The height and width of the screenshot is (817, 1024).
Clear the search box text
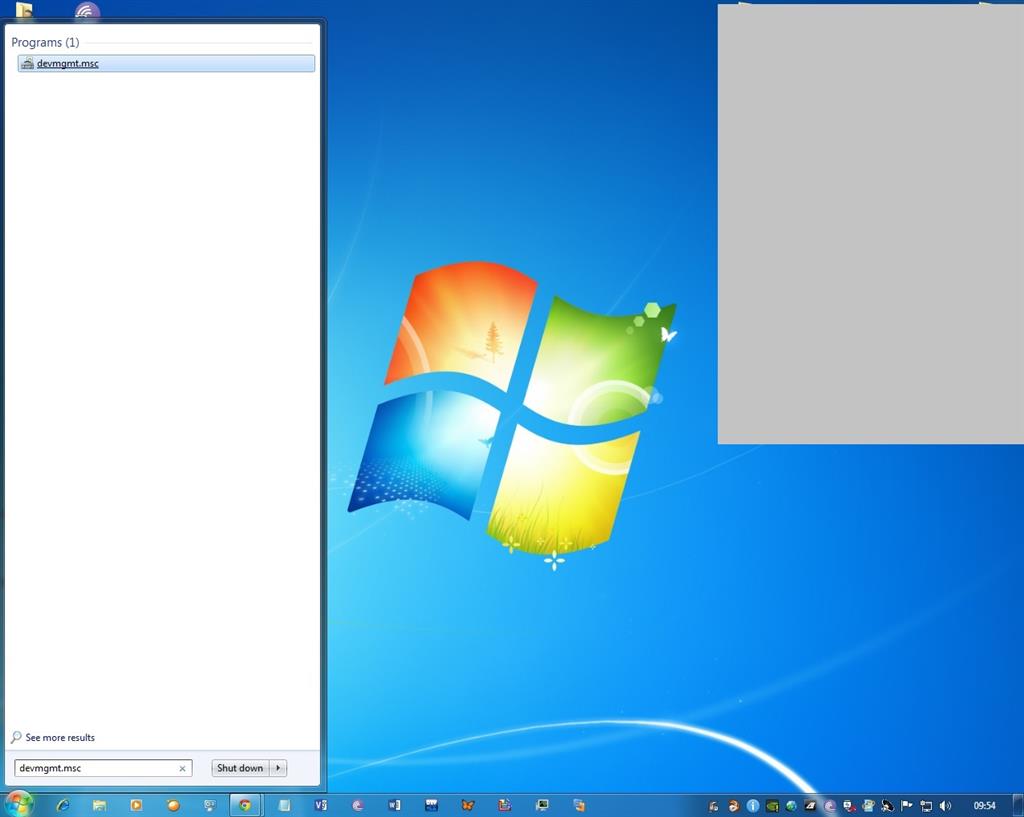(x=182, y=769)
